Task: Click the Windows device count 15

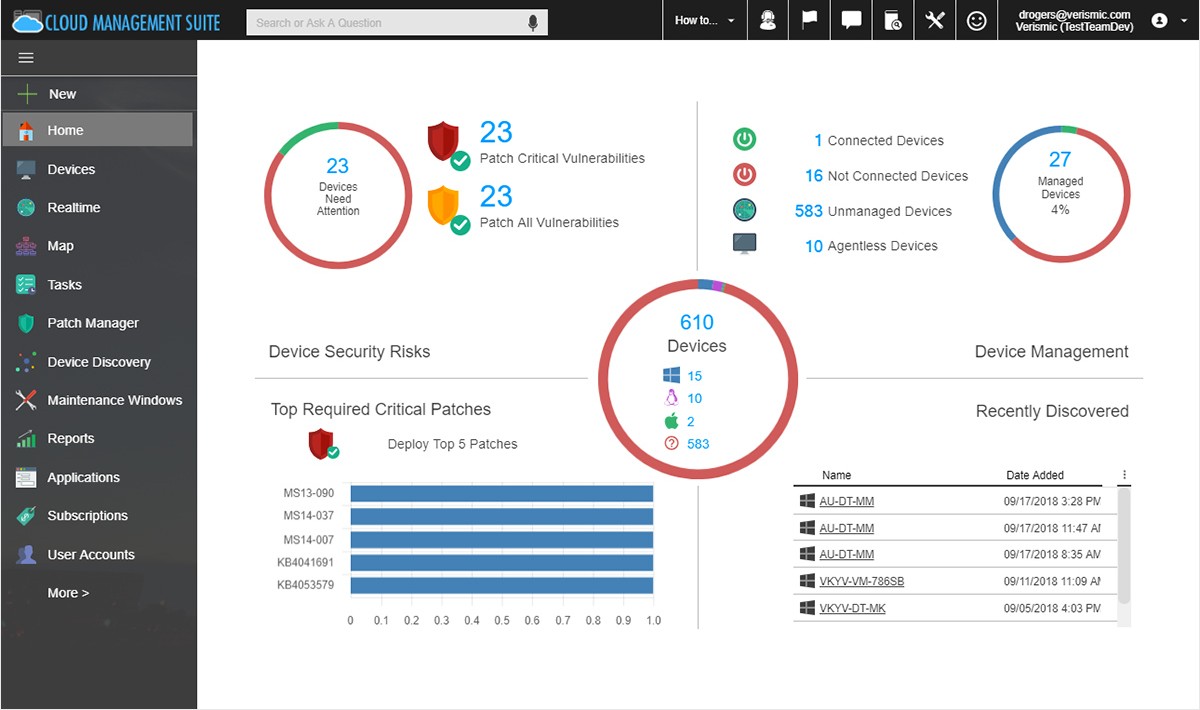Action: (x=695, y=376)
